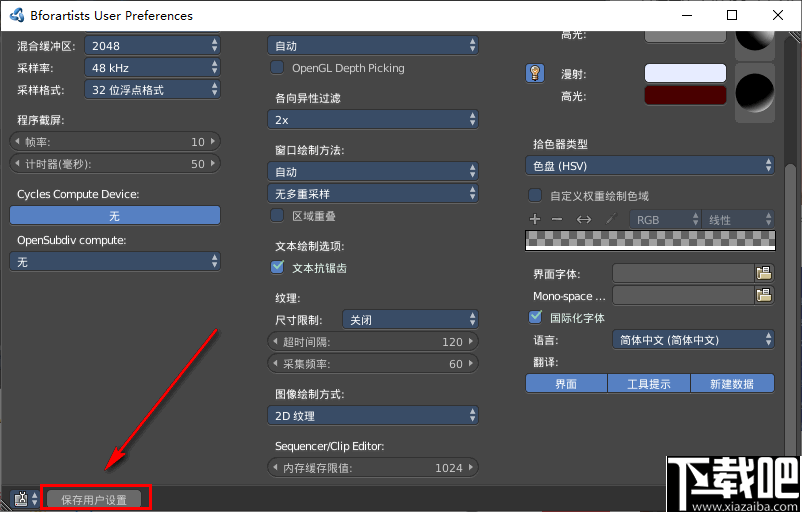
Task: Open 窗口绘制方法 自动 dropdown
Action: pos(373,171)
